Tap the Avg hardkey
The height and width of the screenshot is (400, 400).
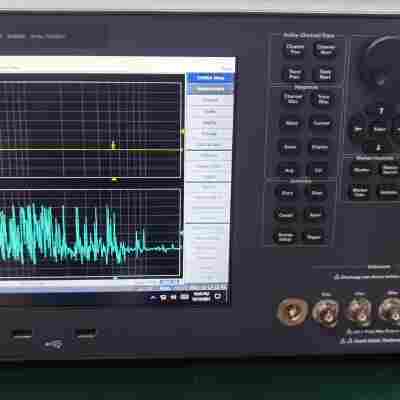[289, 171]
